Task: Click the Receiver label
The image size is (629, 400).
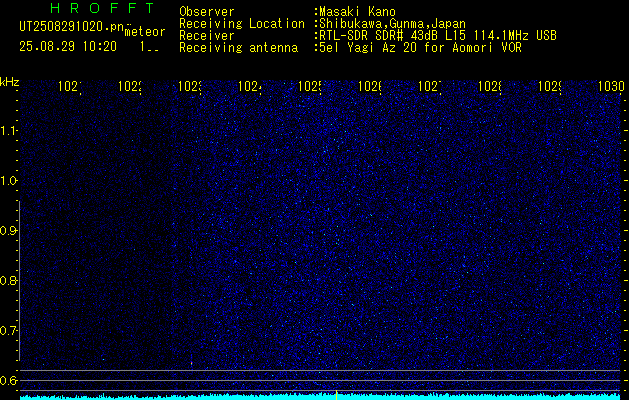Action: [207, 36]
